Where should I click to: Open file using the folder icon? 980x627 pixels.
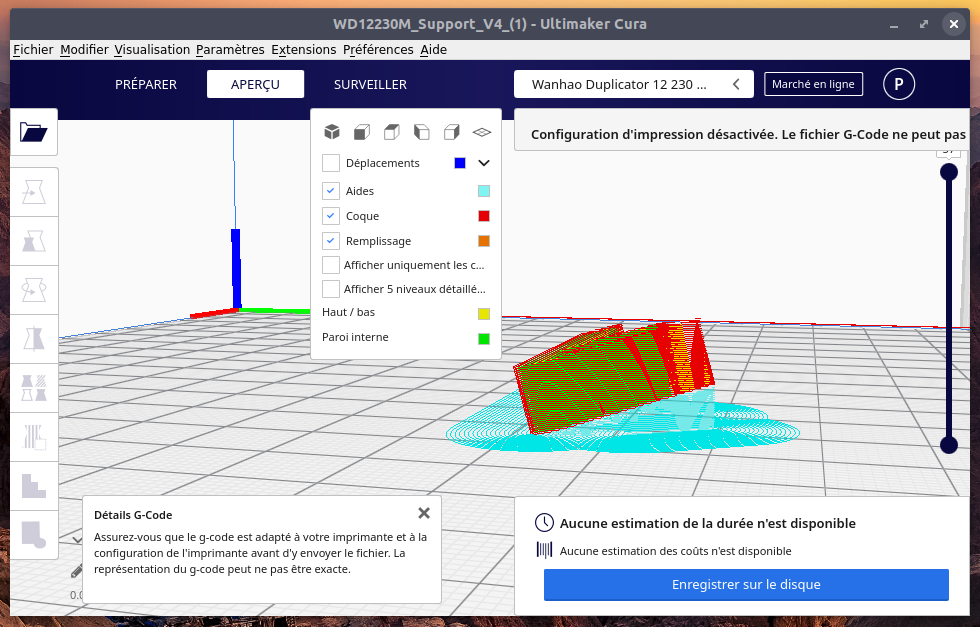[x=34, y=132]
